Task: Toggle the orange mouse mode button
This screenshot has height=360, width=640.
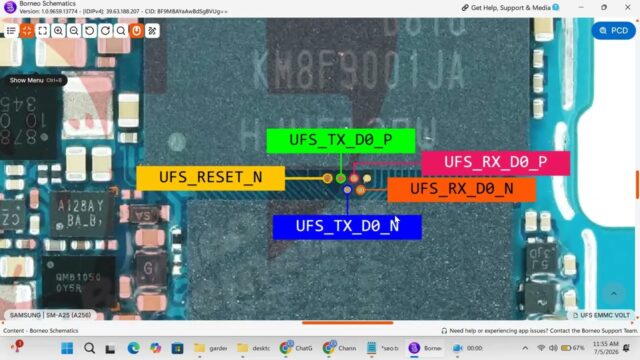Action: [137, 31]
